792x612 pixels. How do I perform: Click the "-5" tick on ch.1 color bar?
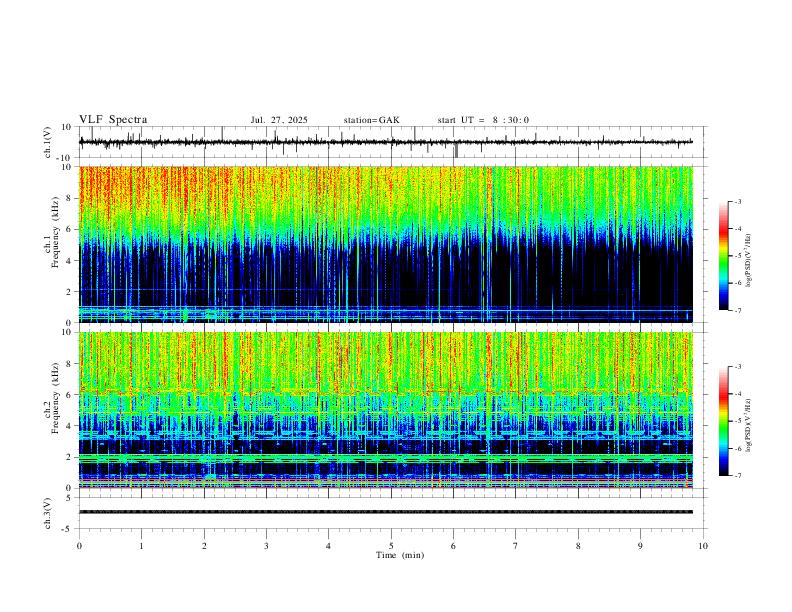click(x=737, y=256)
